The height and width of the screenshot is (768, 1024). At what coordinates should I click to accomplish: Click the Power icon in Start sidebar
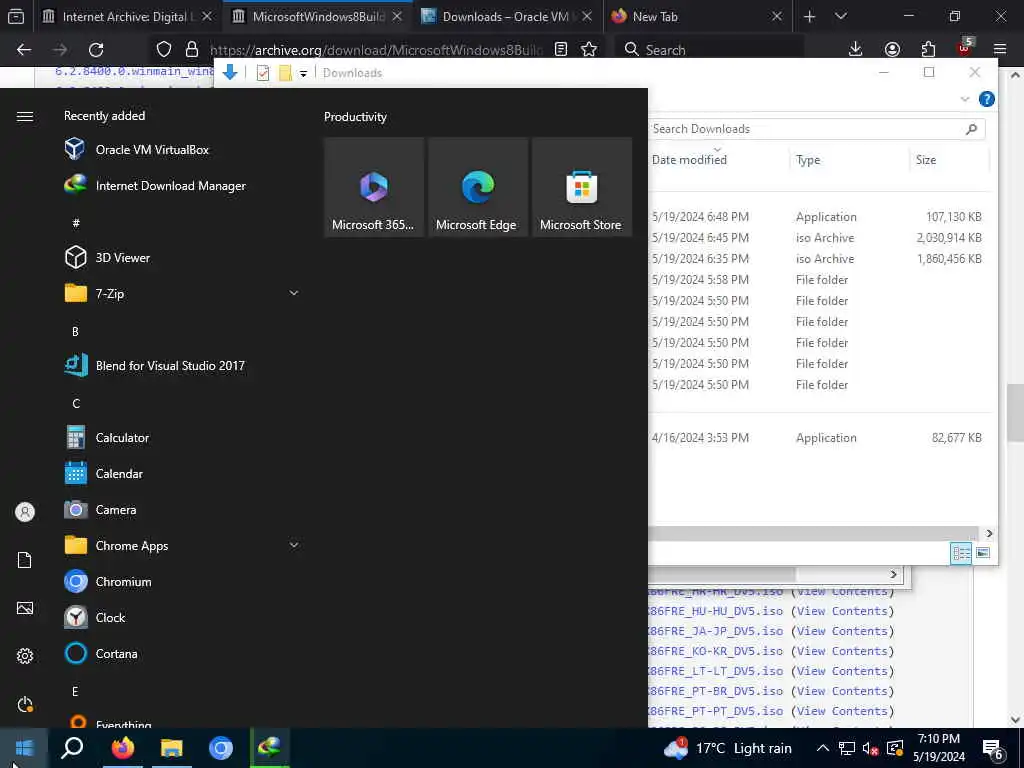click(x=25, y=704)
